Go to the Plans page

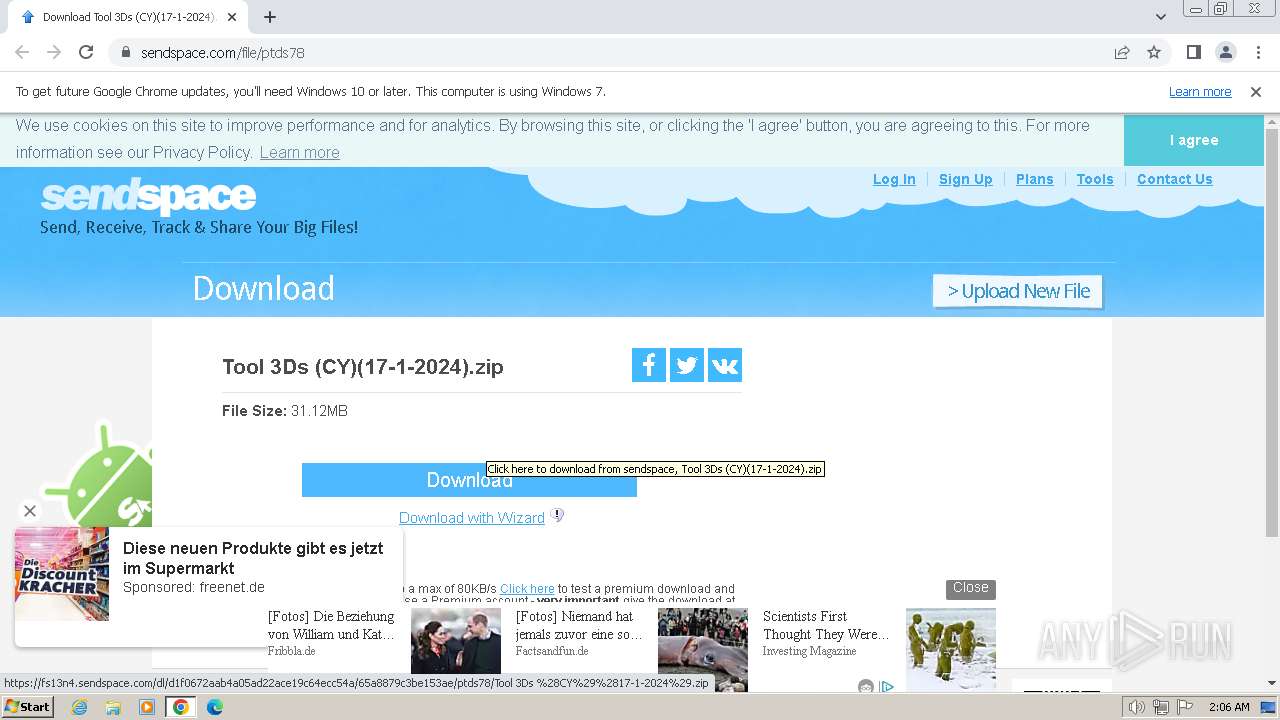click(x=1034, y=179)
